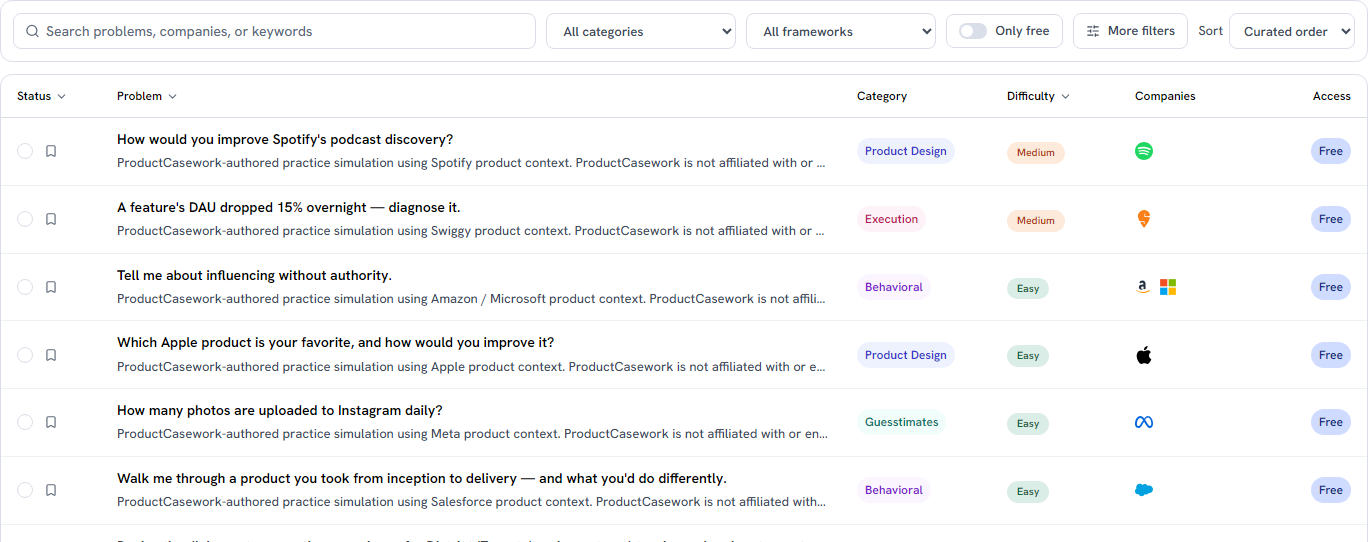The width and height of the screenshot is (1368, 542).
Task: Open the Curated order sort dropdown
Action: point(1292,31)
